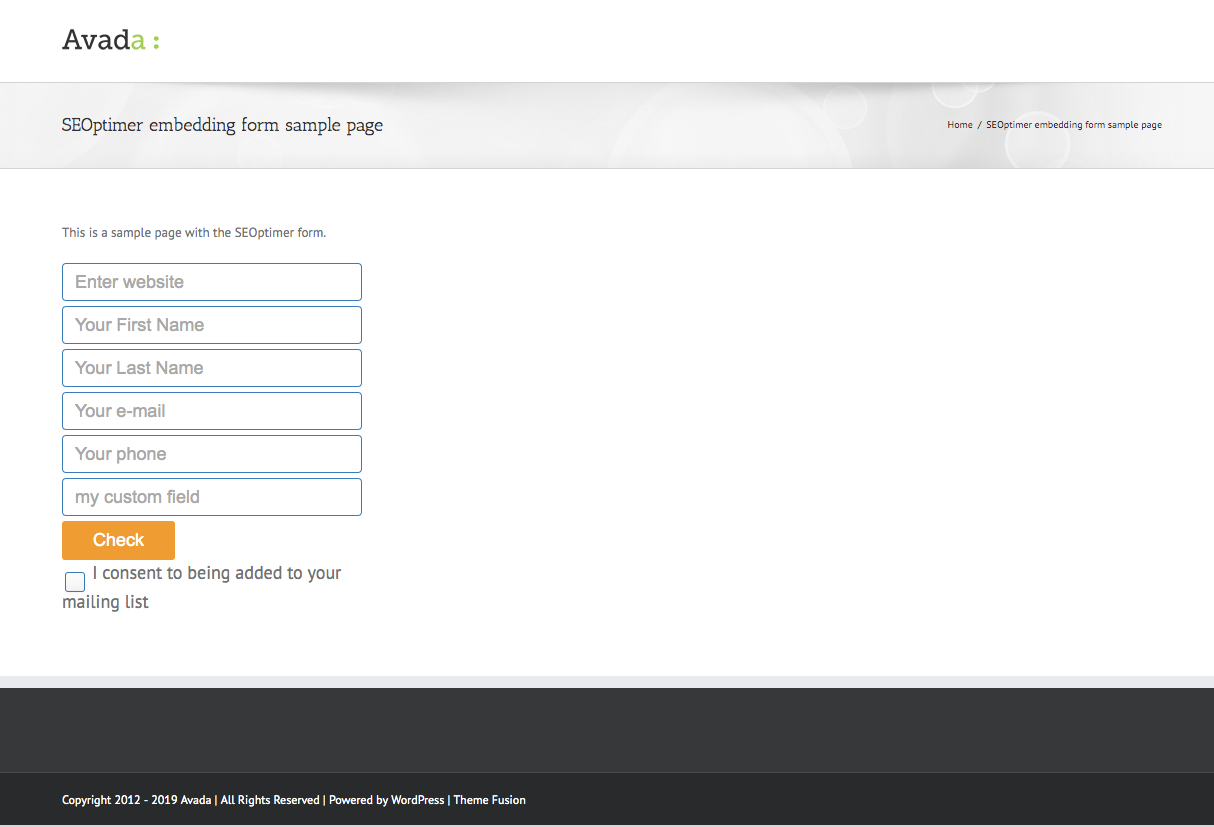Click the current page breadcrumb on the right
The width and height of the screenshot is (1214, 827).
coord(1073,125)
